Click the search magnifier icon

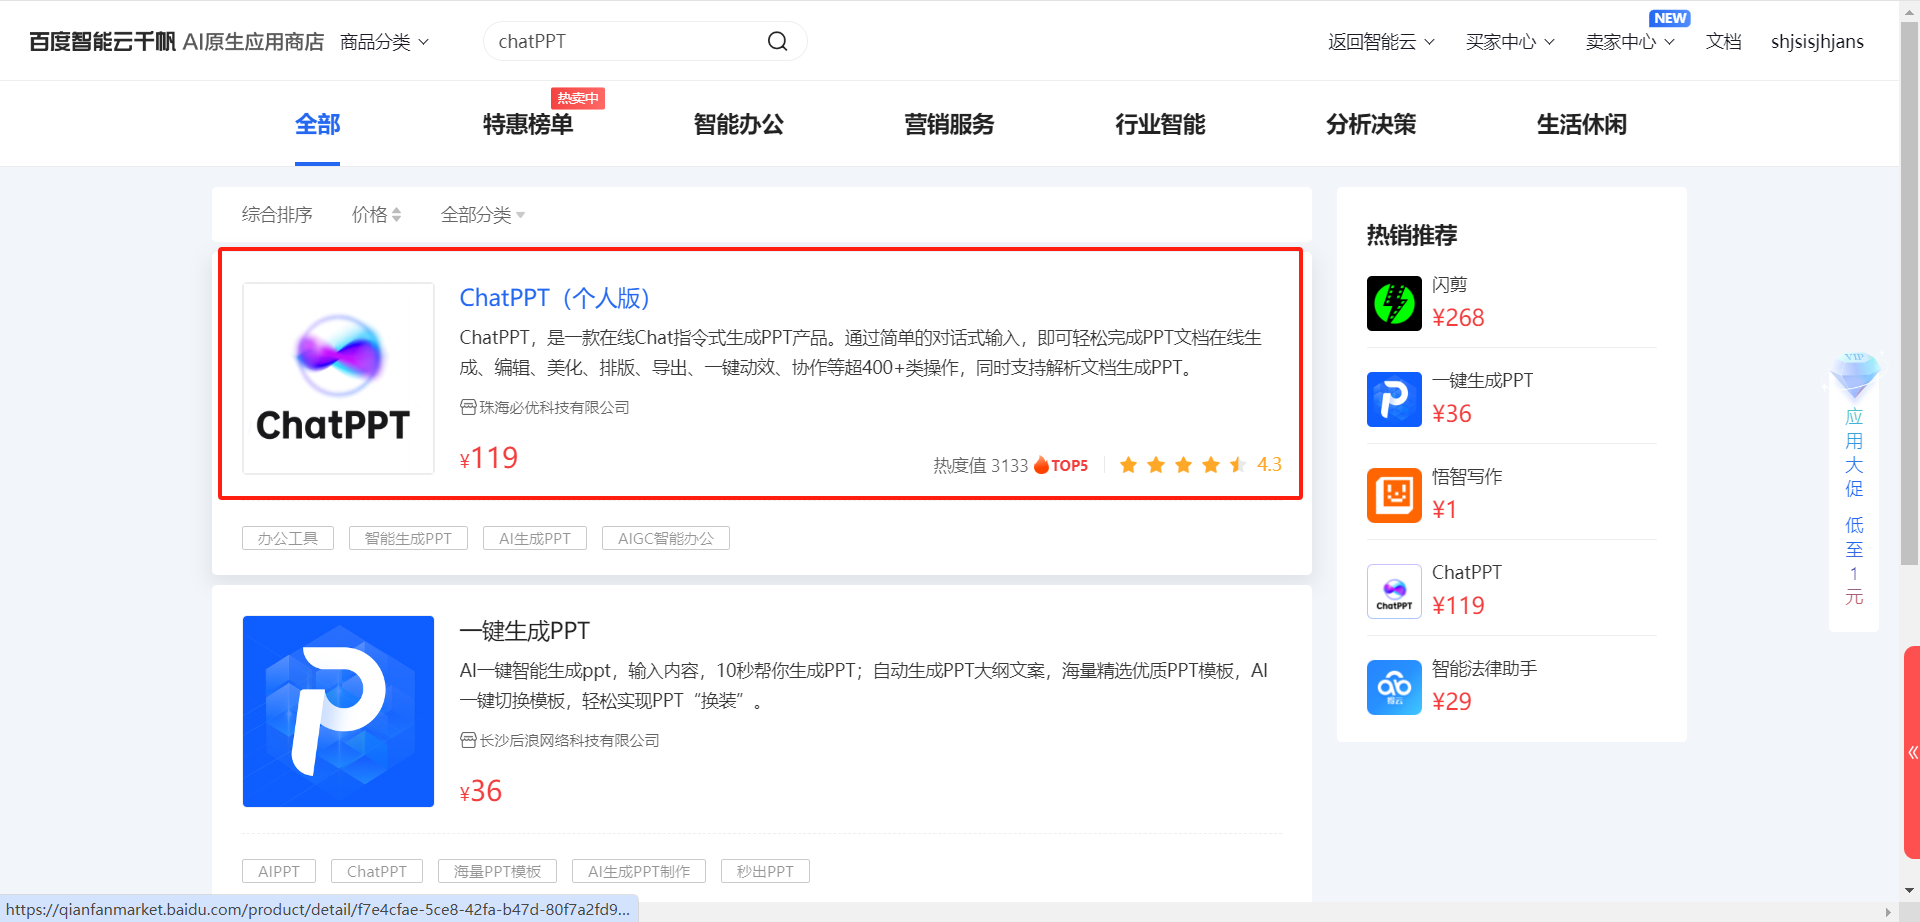777,41
